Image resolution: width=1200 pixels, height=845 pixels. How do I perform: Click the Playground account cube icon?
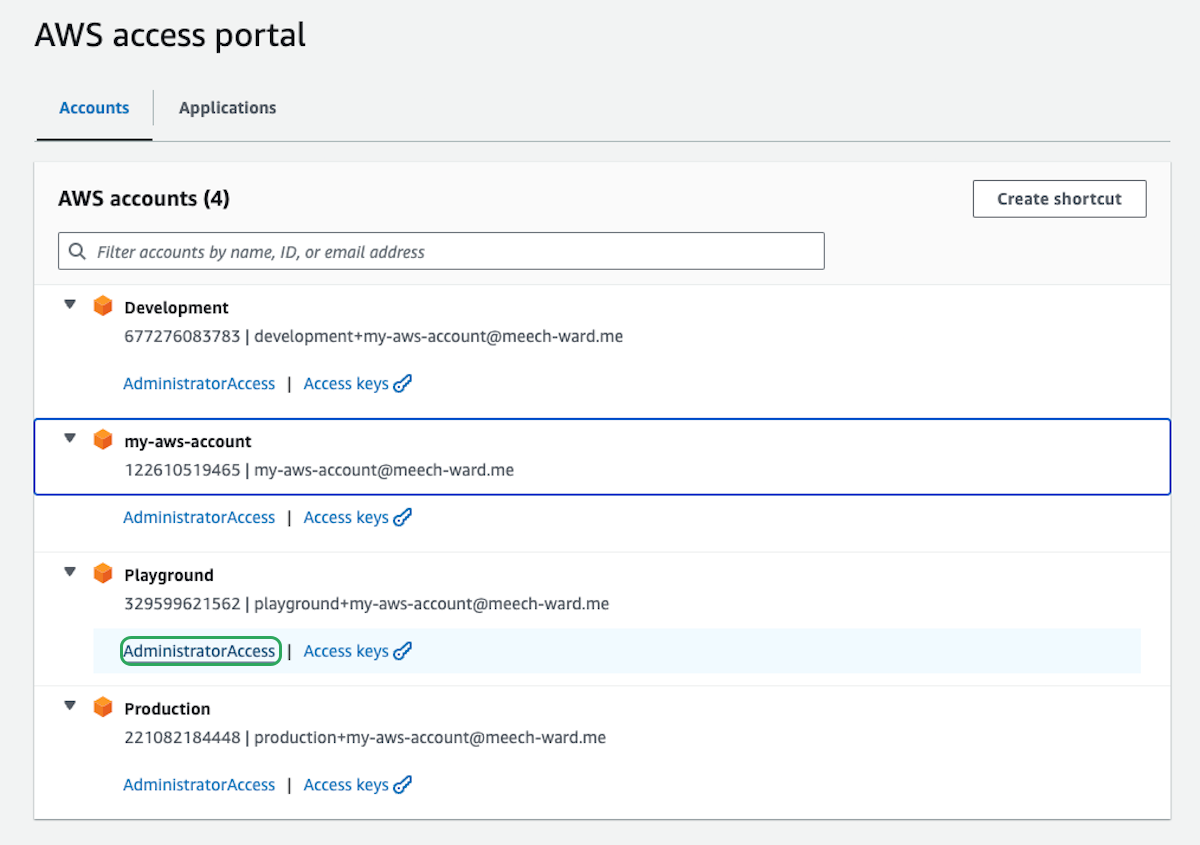point(103,574)
